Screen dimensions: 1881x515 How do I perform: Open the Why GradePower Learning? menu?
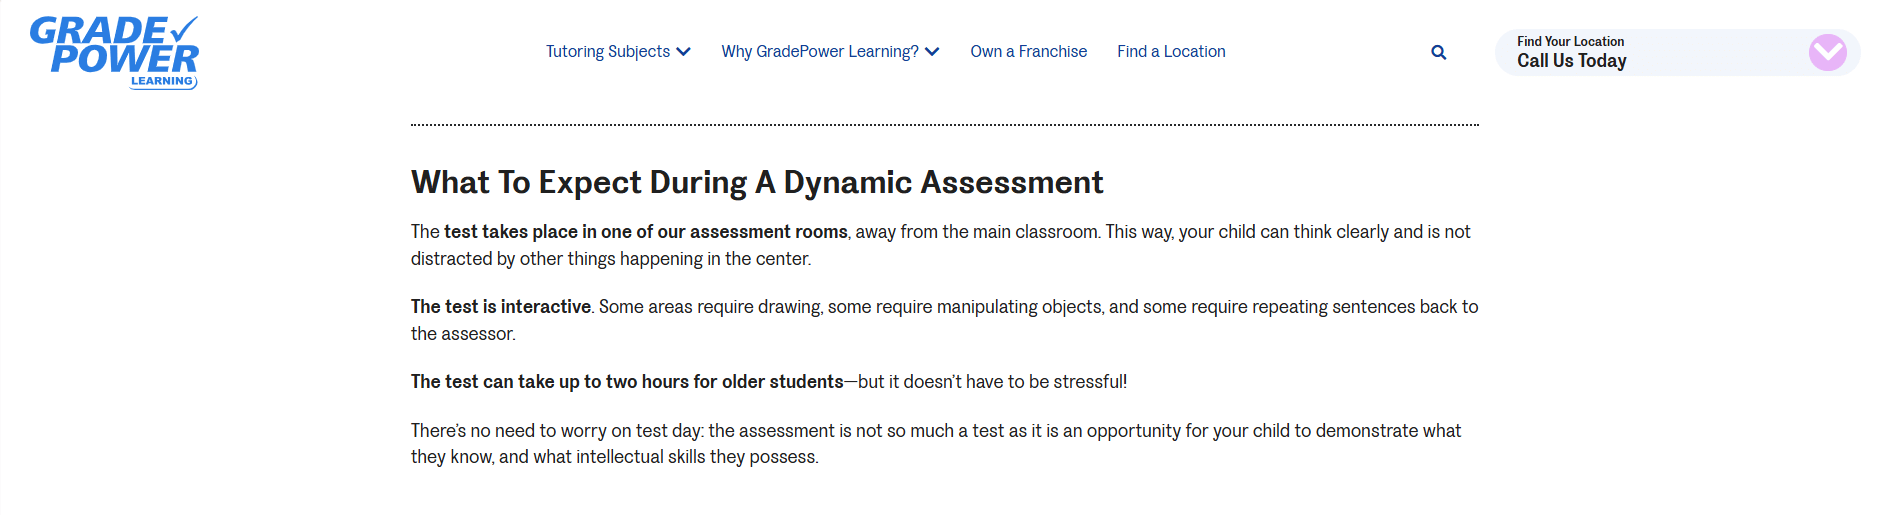(819, 52)
